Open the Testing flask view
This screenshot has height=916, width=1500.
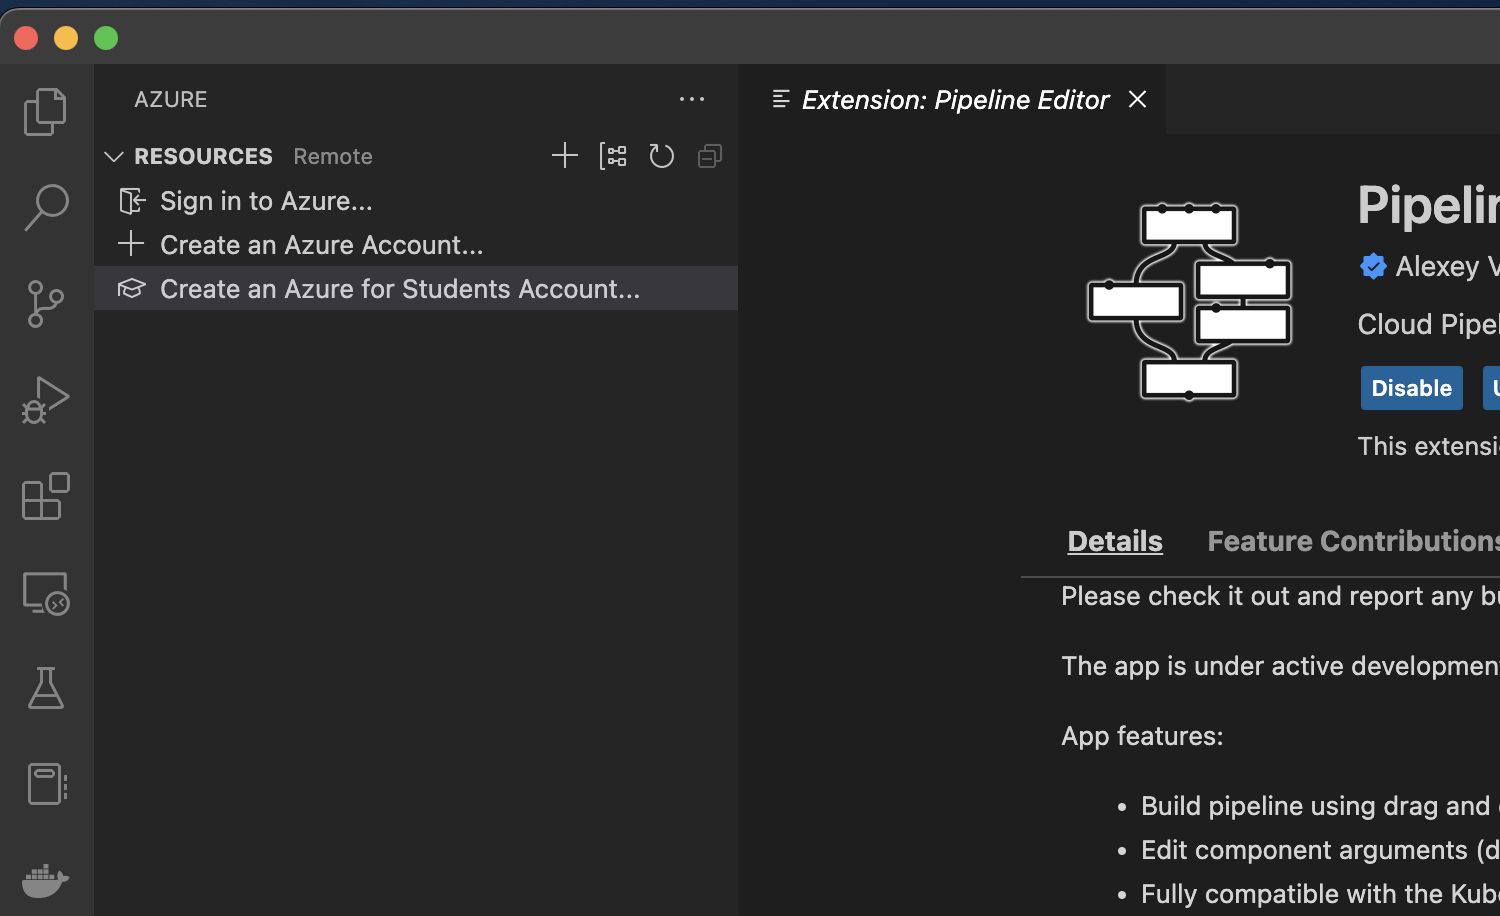click(x=46, y=688)
